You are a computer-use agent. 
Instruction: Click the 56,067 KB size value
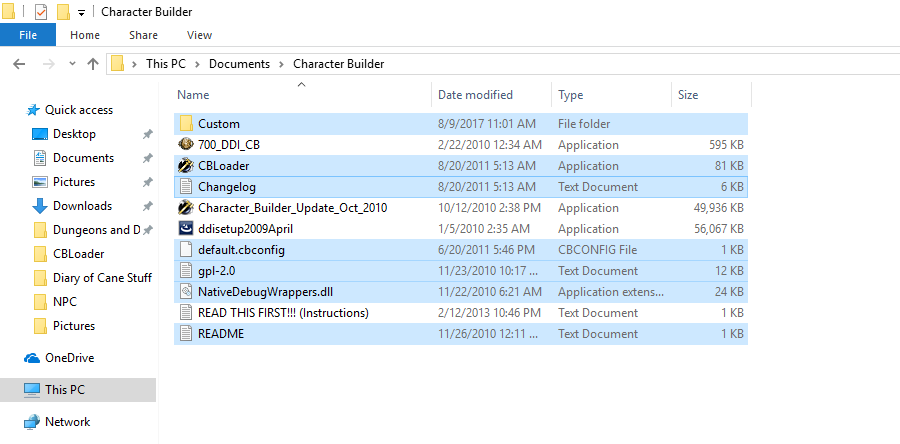click(x=719, y=229)
